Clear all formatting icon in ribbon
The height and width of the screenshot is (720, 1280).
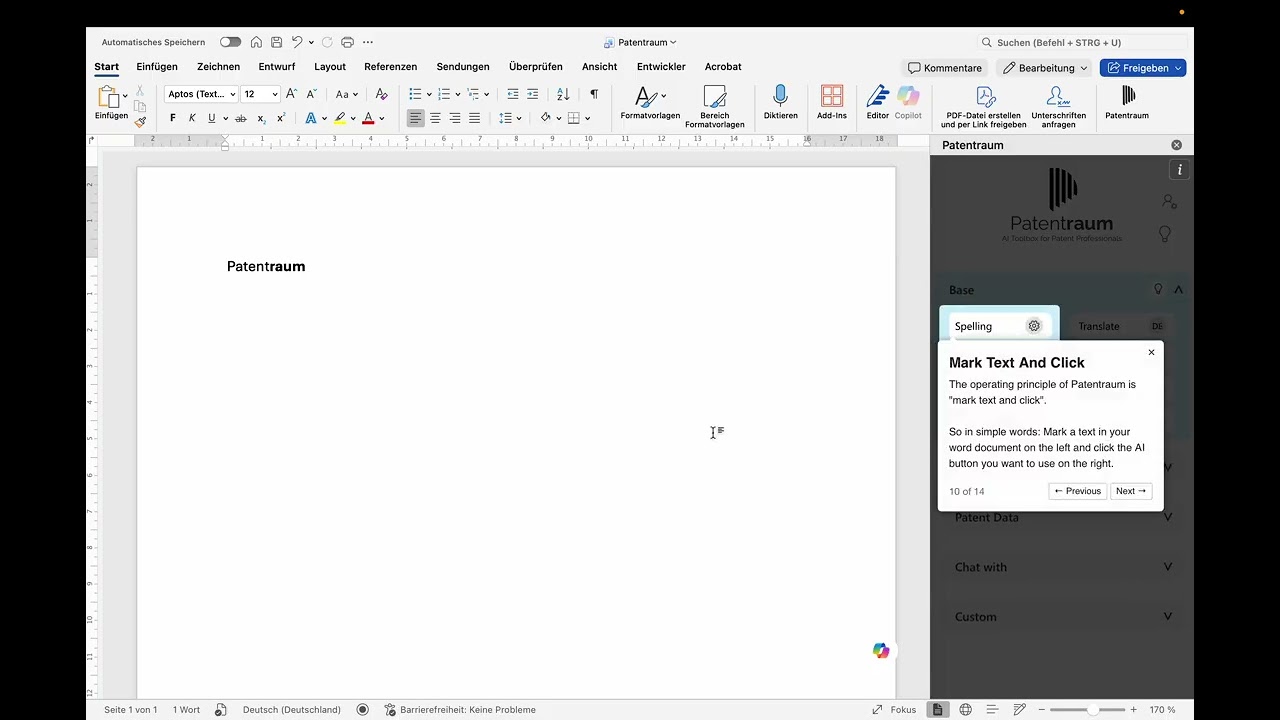coord(381,94)
